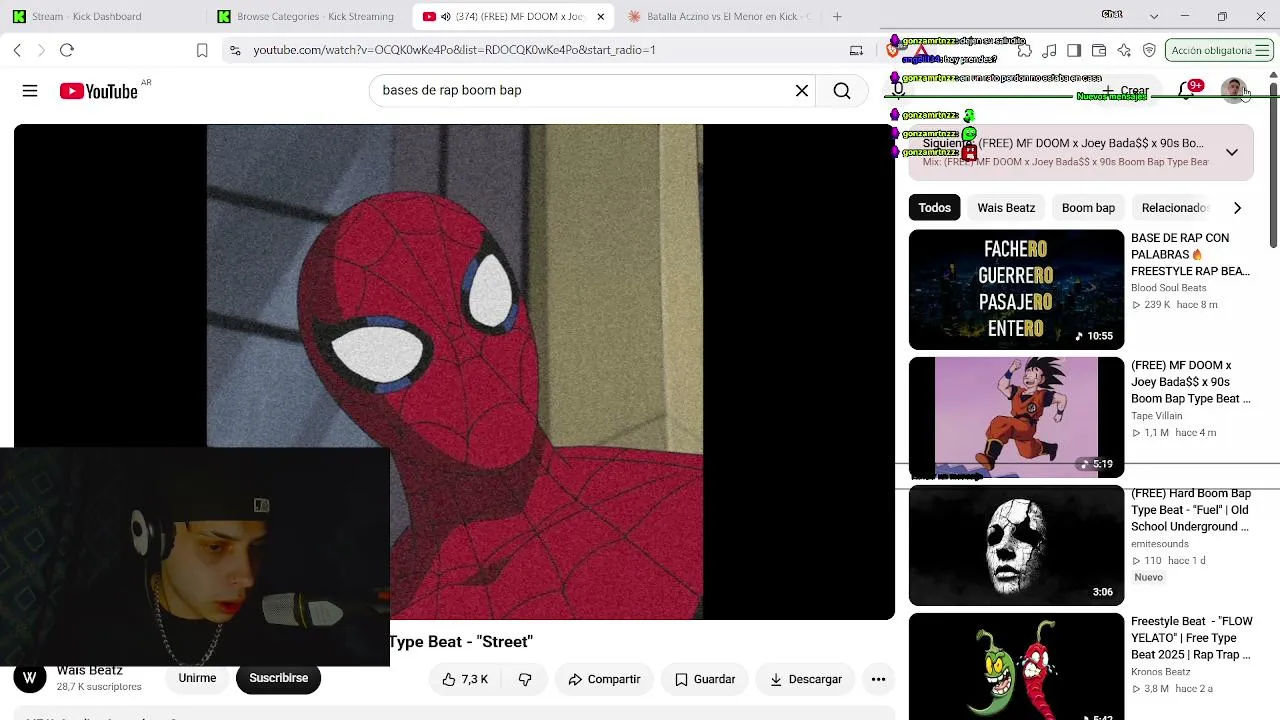Screen dimensions: 1280x720
Task: Show more filter chips with right arrow
Action: coord(1237,208)
